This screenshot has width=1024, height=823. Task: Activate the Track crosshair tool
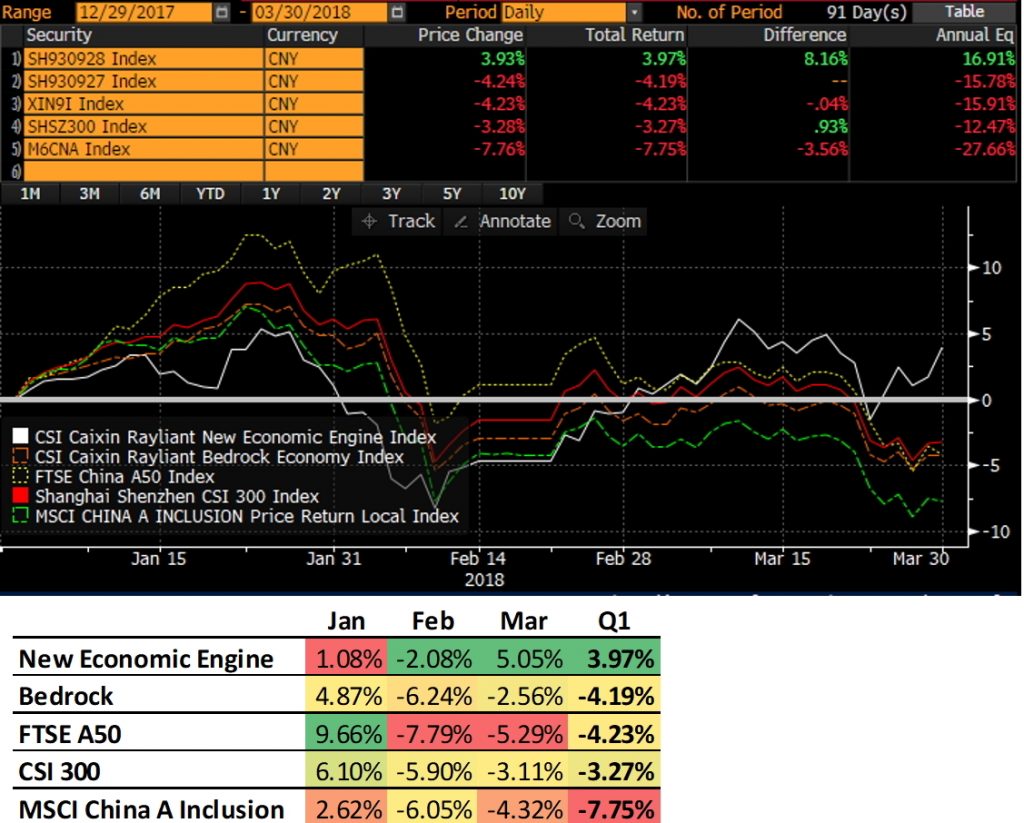(398, 221)
